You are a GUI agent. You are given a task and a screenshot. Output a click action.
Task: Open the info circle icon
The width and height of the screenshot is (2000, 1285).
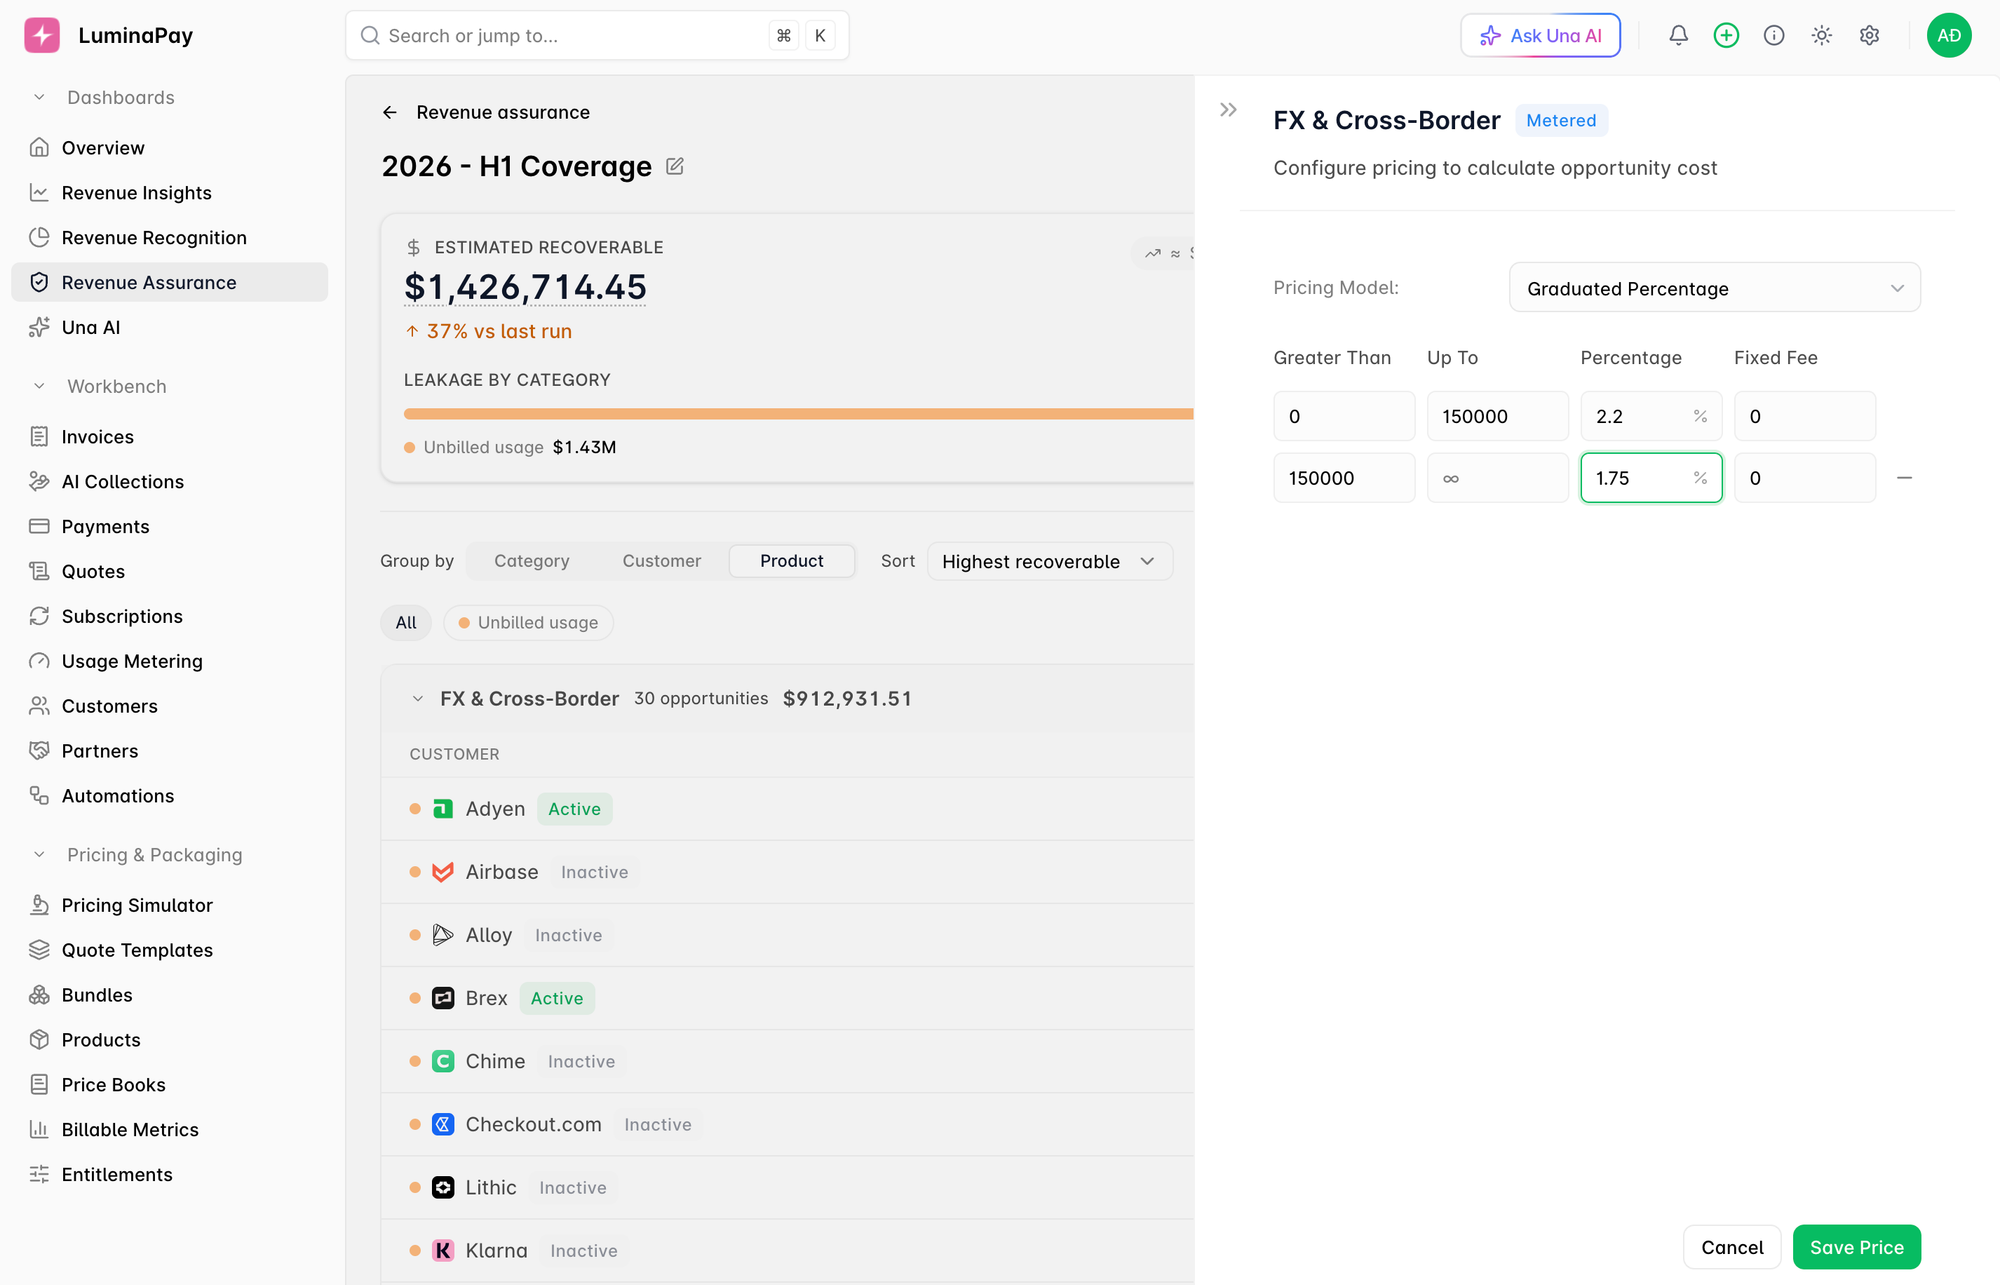pos(1774,35)
